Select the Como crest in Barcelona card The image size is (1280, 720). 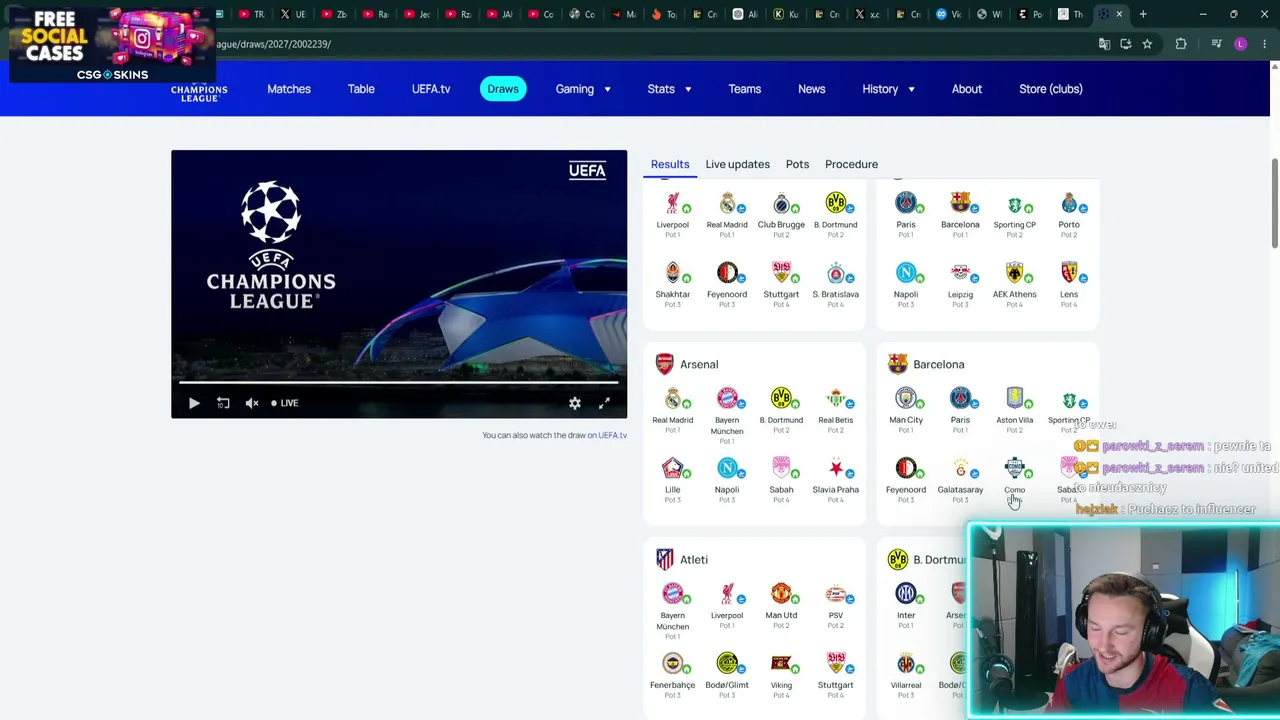(x=1015, y=468)
